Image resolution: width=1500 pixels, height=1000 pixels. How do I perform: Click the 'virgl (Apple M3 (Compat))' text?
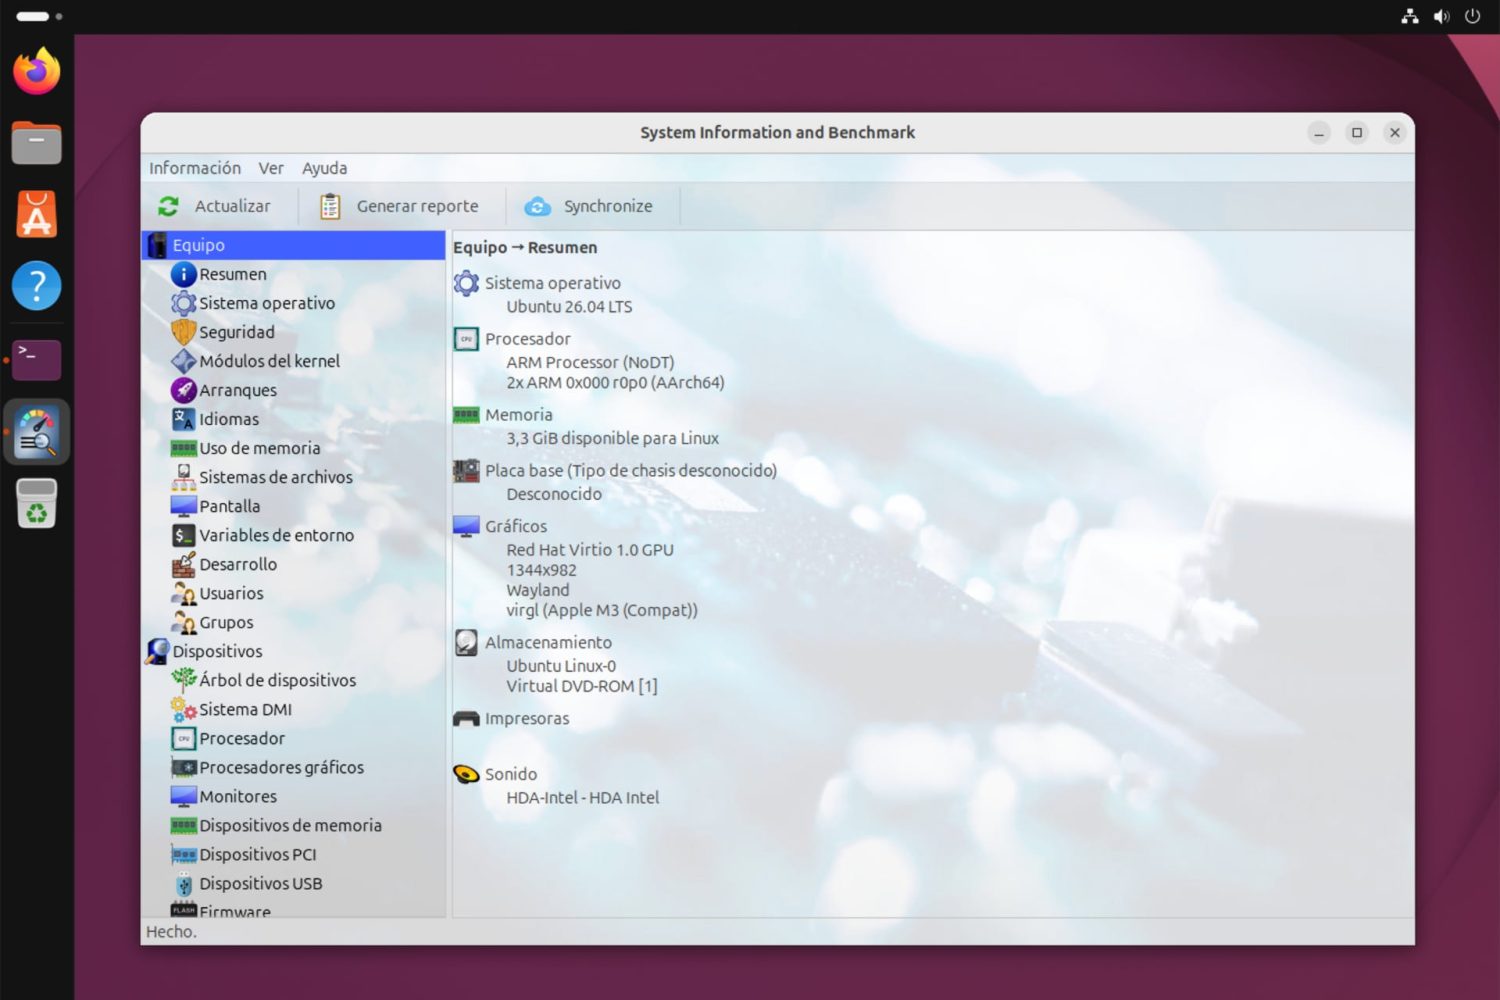pyautogui.click(x=602, y=610)
